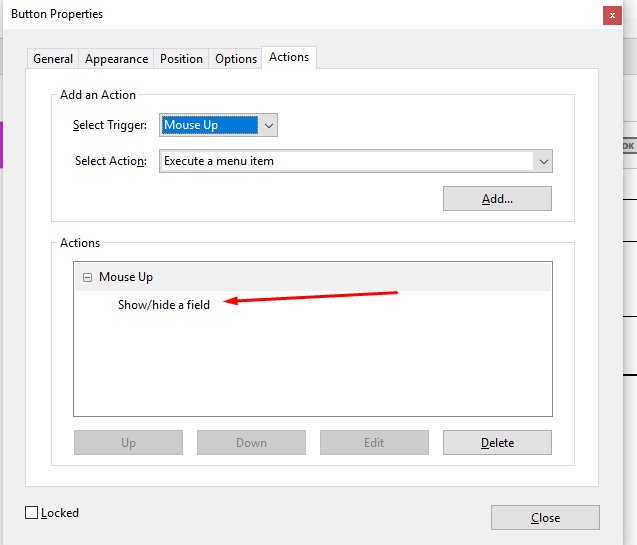Delete the selected action
Viewport: 637px width, 545px height.
pyautogui.click(x=497, y=443)
